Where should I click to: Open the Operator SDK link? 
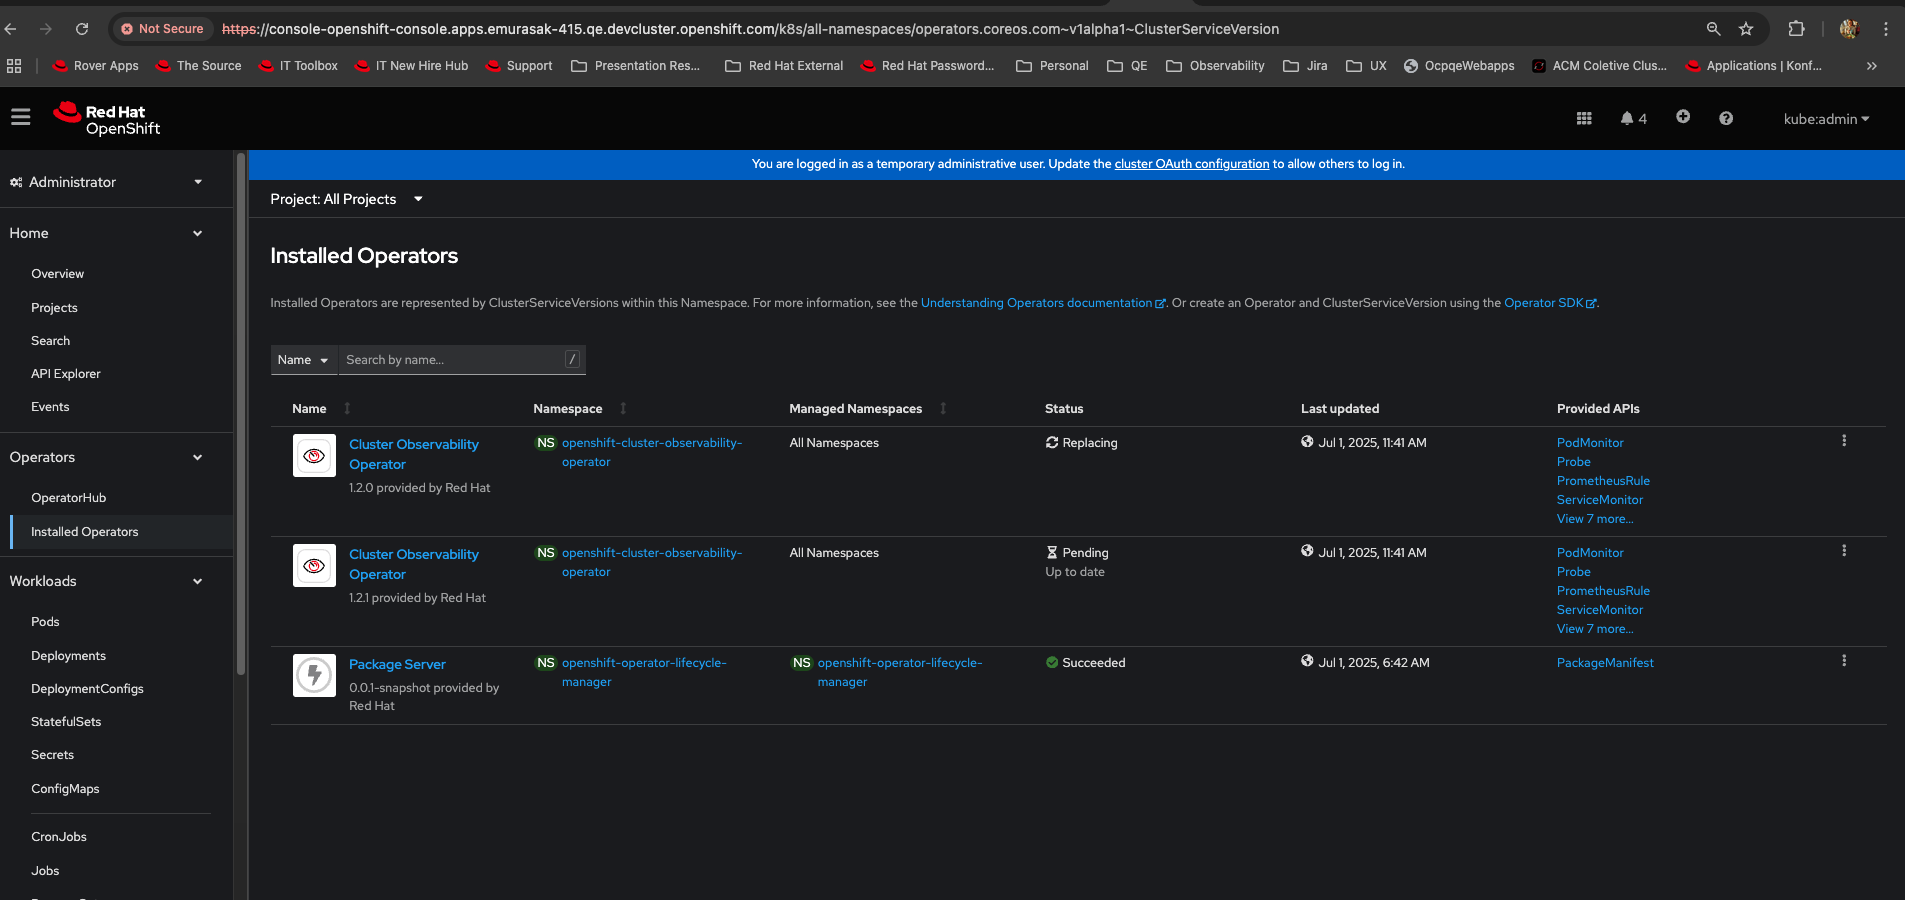pyautogui.click(x=1549, y=303)
